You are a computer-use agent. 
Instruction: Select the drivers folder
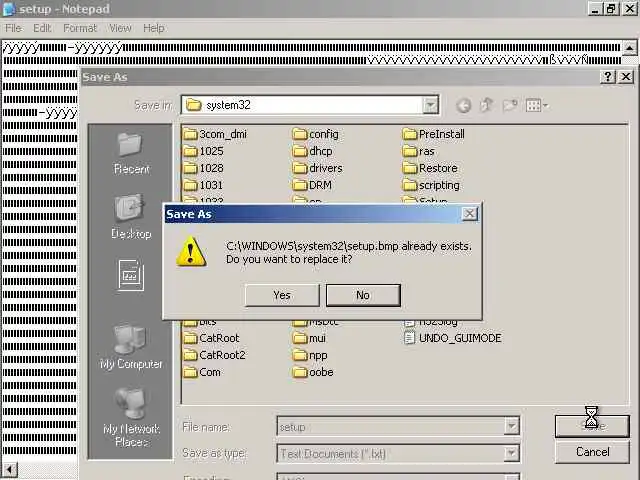tap(318, 168)
